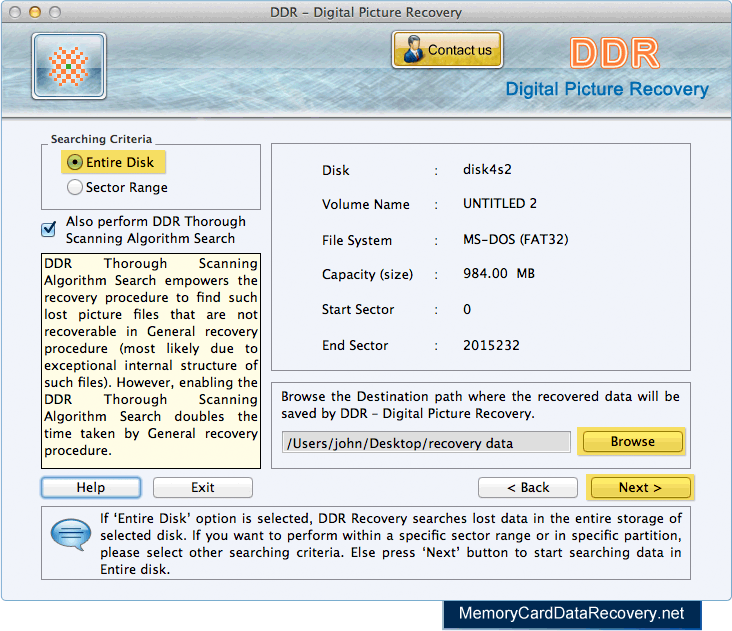Viewport: 732px width, 631px height.
Task: Close the window with red button
Action: (15, 12)
